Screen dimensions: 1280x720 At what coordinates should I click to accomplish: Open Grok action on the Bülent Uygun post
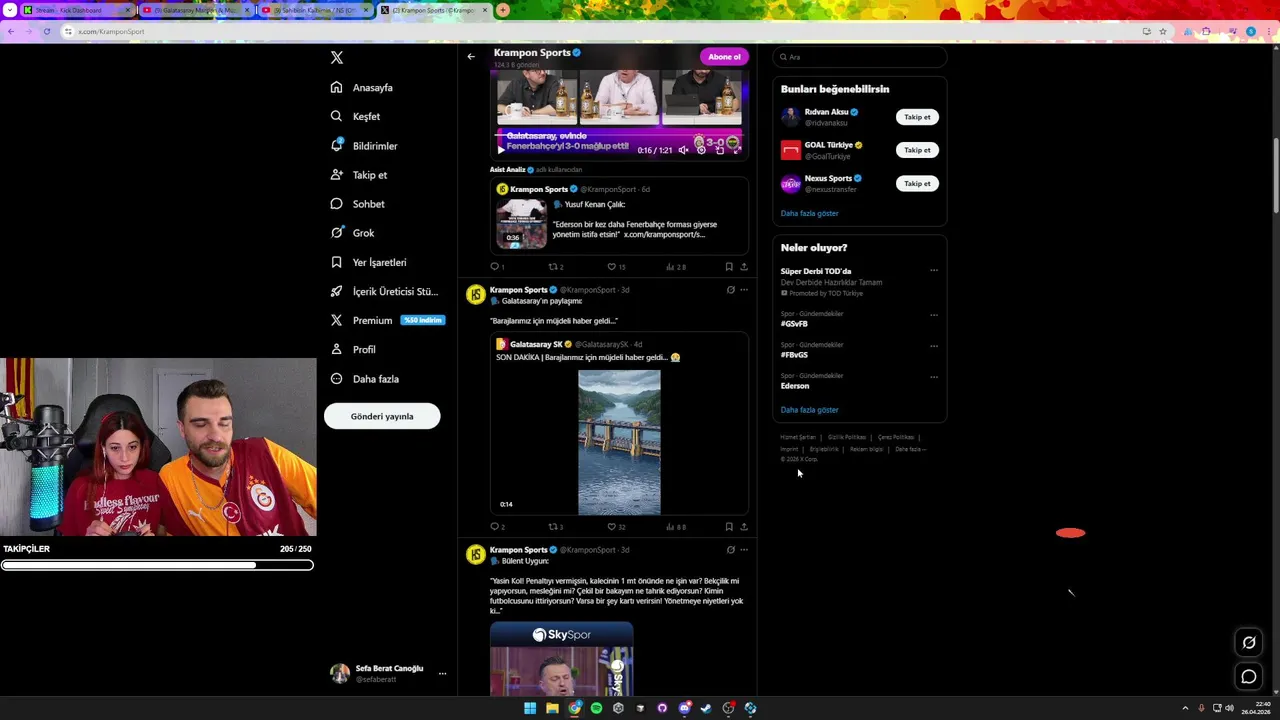pos(730,550)
